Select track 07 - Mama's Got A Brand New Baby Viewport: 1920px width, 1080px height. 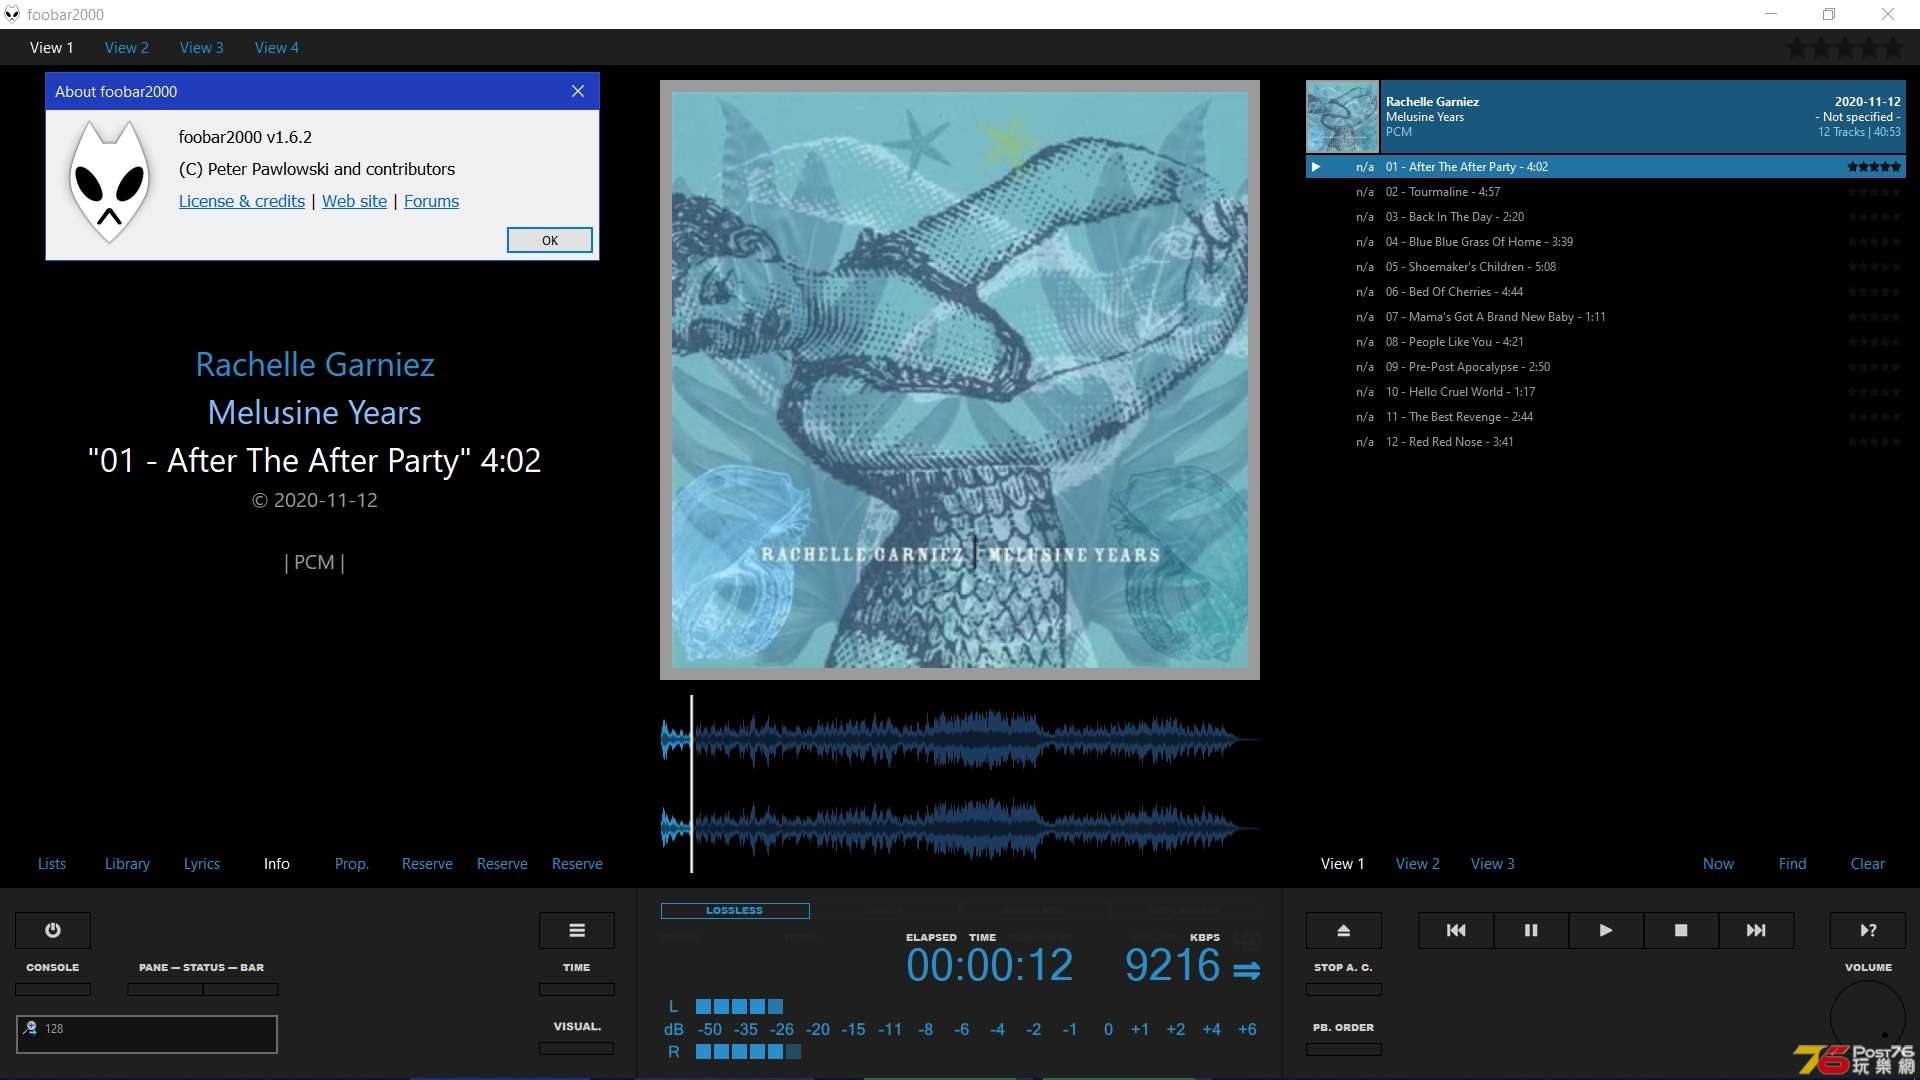[1606, 317]
